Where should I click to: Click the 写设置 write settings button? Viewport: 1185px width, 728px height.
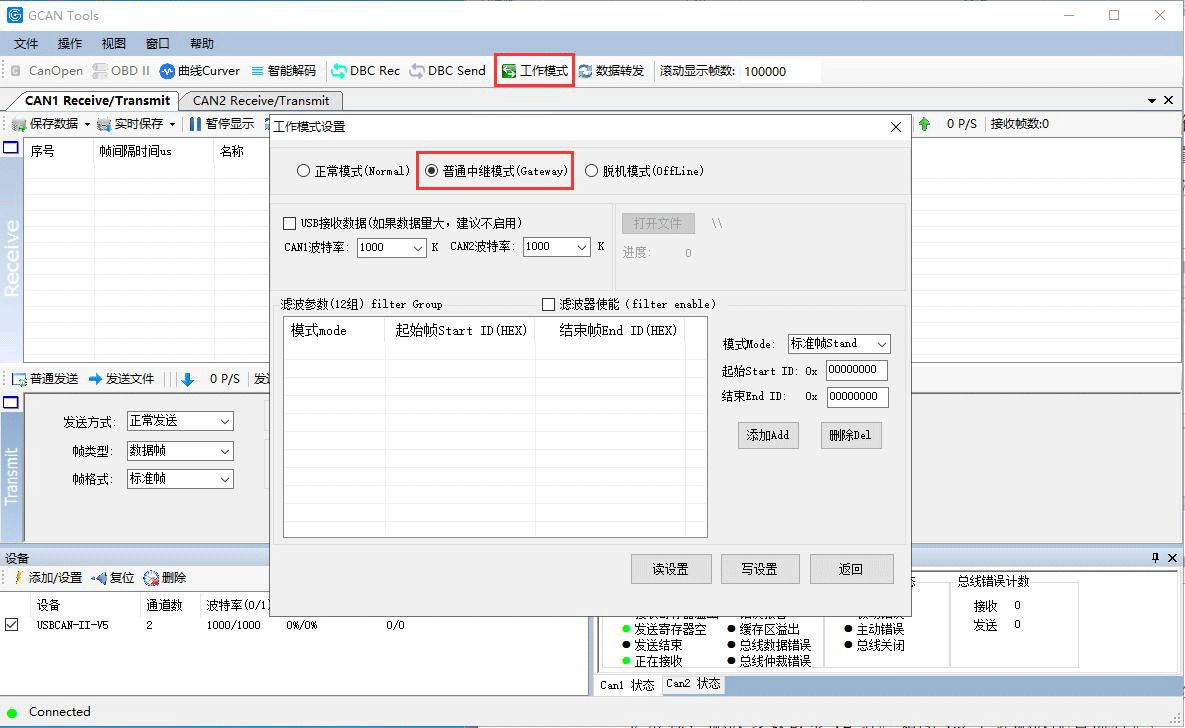(759, 569)
